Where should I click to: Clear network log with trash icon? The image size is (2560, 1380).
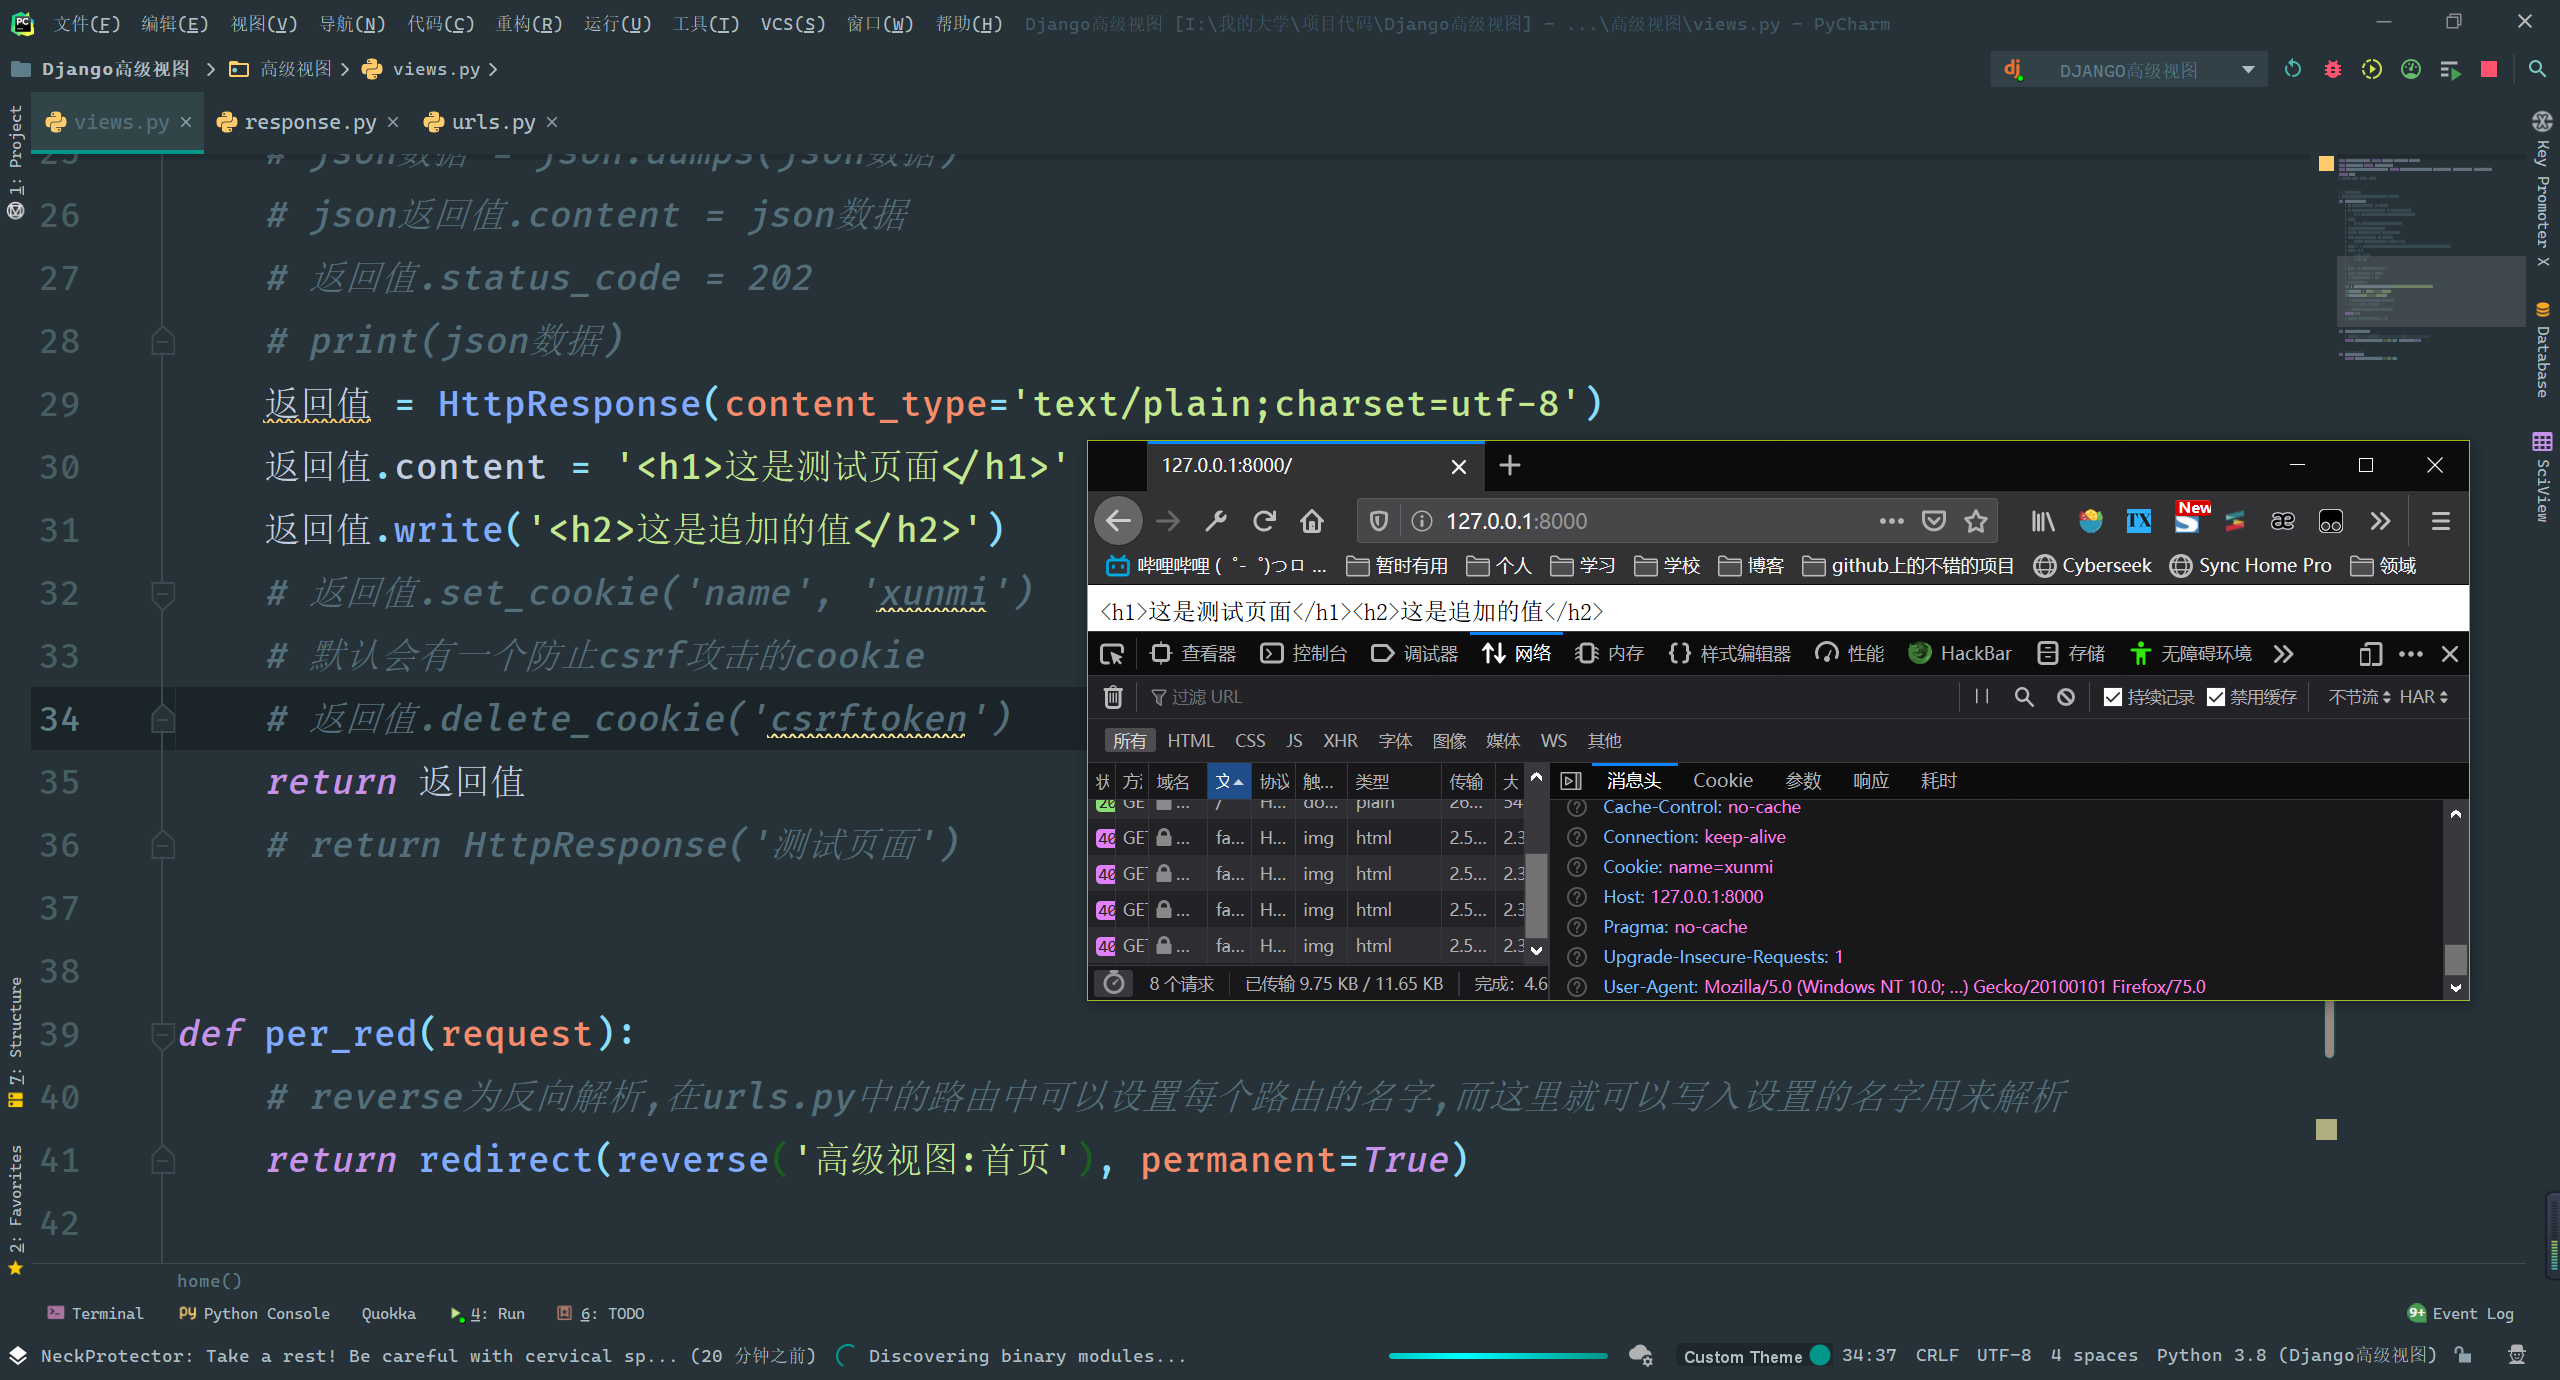pyautogui.click(x=1113, y=697)
